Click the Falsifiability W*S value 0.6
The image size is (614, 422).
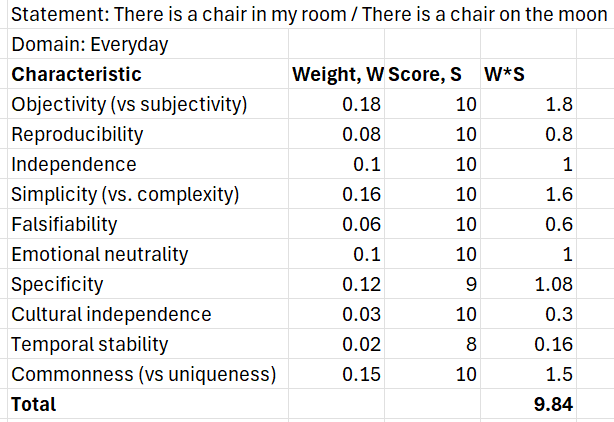(528, 224)
